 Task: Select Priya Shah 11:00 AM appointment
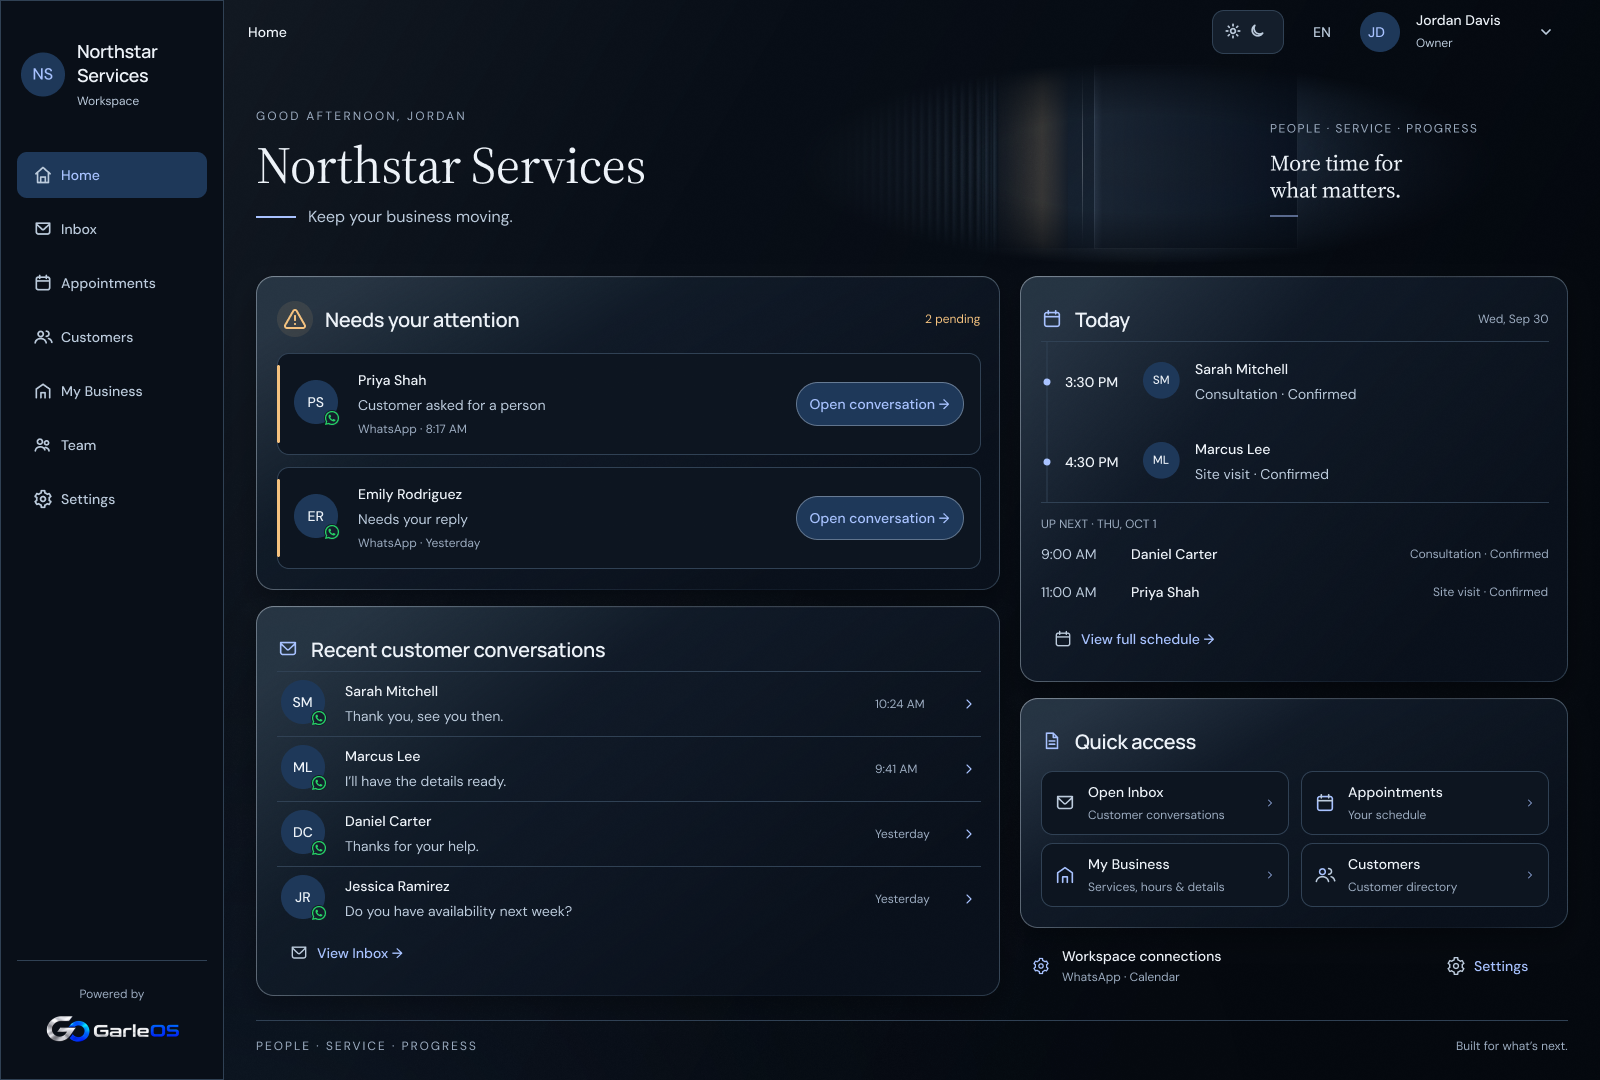pyautogui.click(x=1294, y=592)
